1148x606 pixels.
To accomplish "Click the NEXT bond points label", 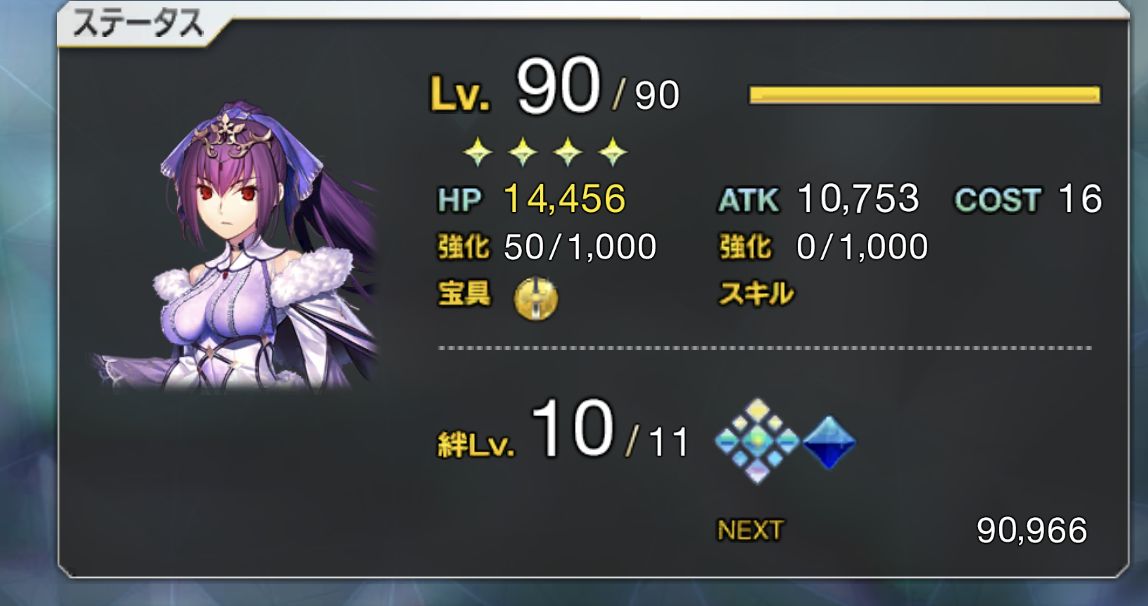I will [750, 530].
